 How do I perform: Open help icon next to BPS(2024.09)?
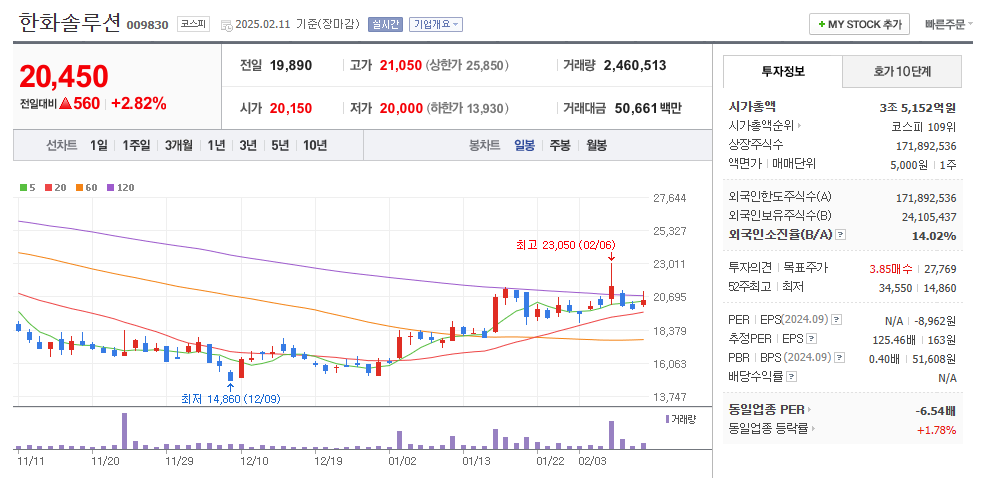click(x=839, y=358)
